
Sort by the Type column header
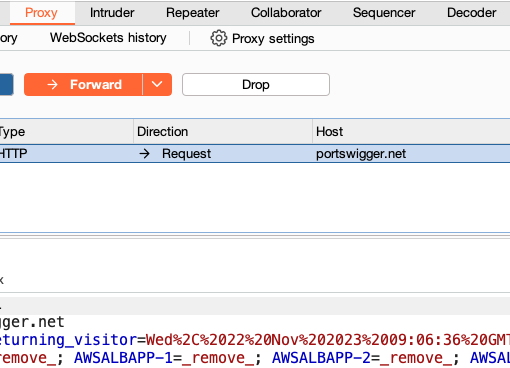[66, 132]
